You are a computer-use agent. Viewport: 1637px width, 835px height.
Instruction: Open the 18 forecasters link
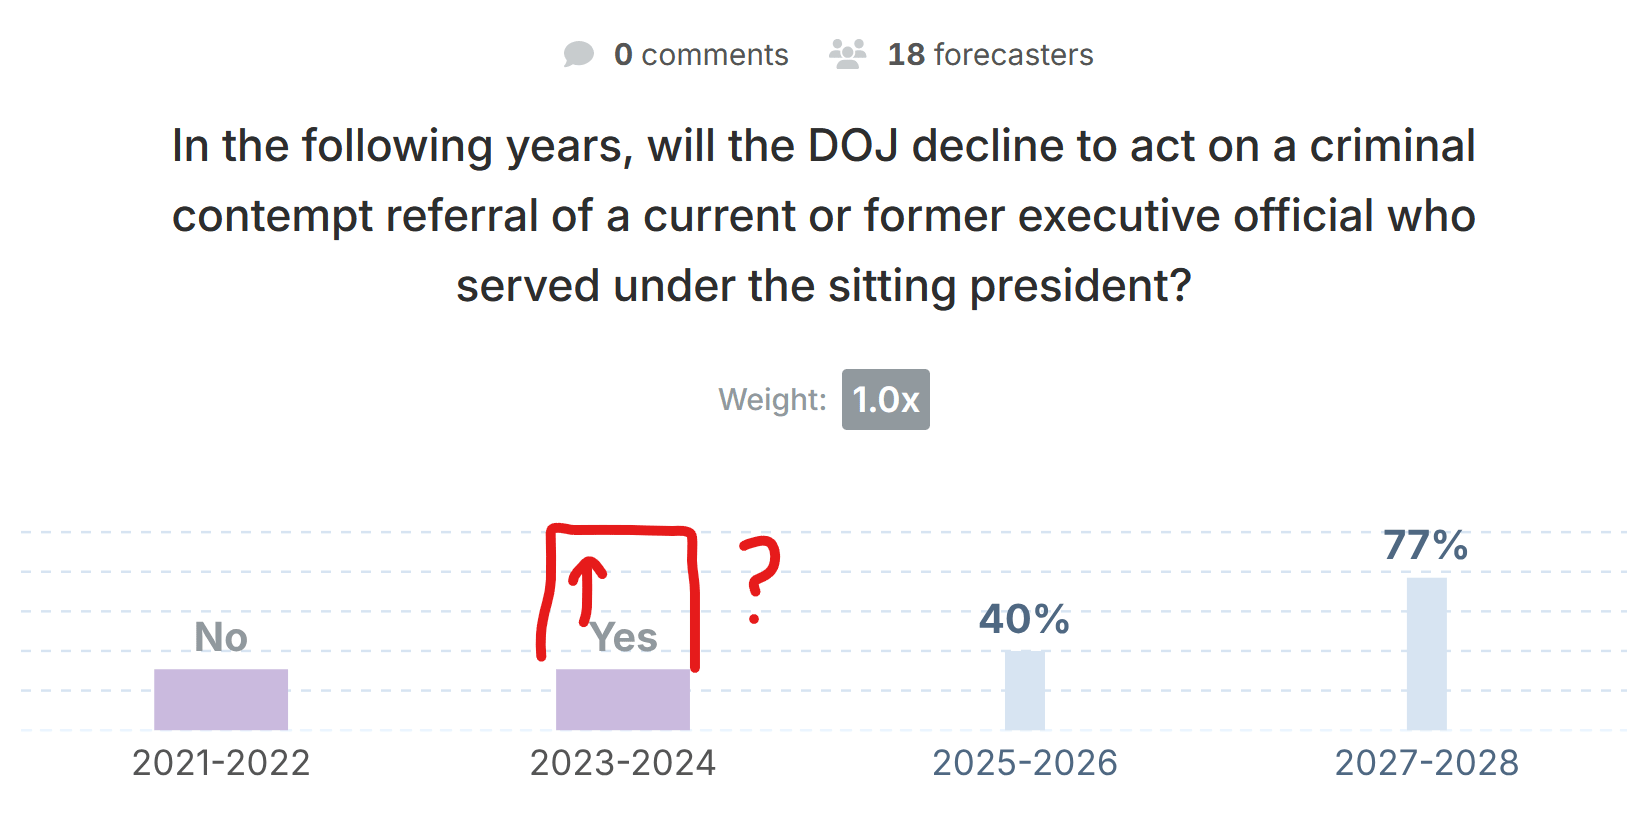(990, 54)
